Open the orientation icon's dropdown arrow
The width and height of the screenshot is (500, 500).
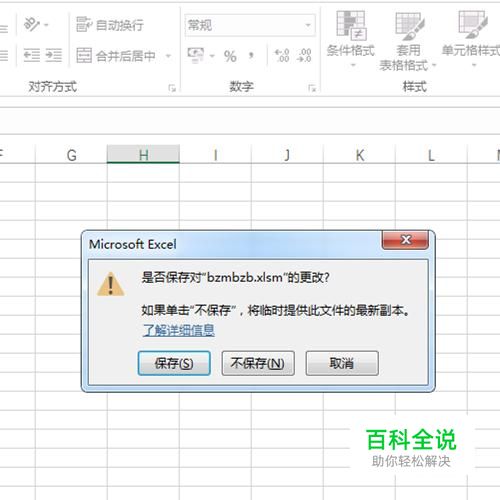pyautogui.click(x=46, y=25)
